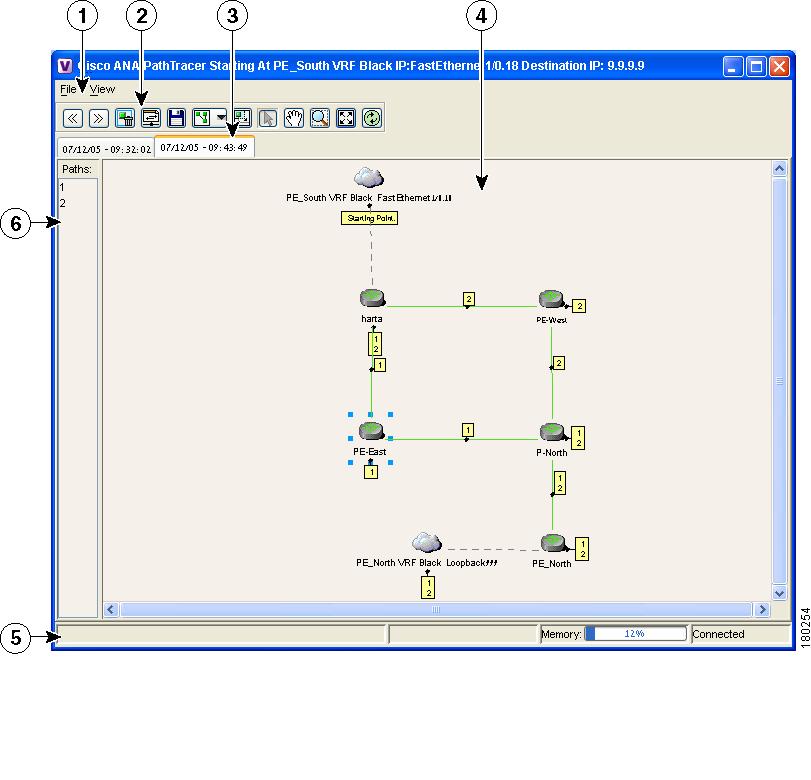Image resolution: width=811 pixels, height=780 pixels.
Task: Select the zoom magnifier tool
Action: pyautogui.click(x=320, y=118)
